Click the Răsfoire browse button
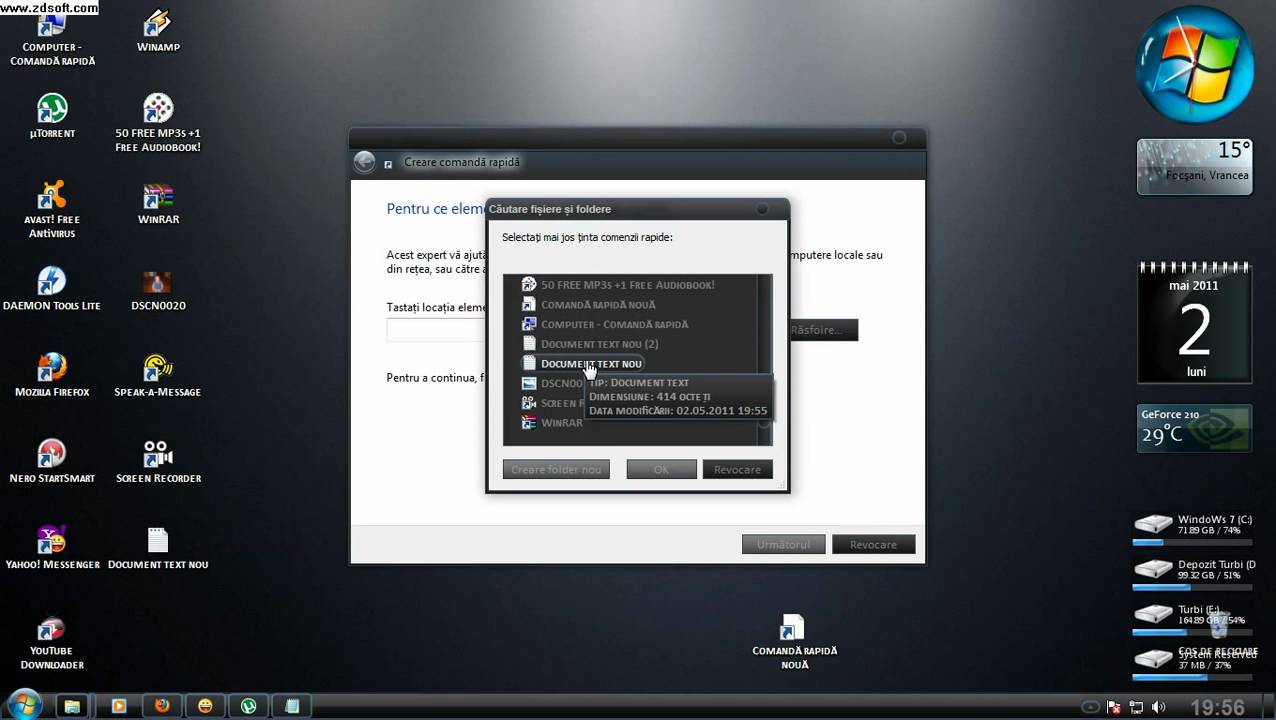The image size is (1276, 720). click(x=823, y=330)
